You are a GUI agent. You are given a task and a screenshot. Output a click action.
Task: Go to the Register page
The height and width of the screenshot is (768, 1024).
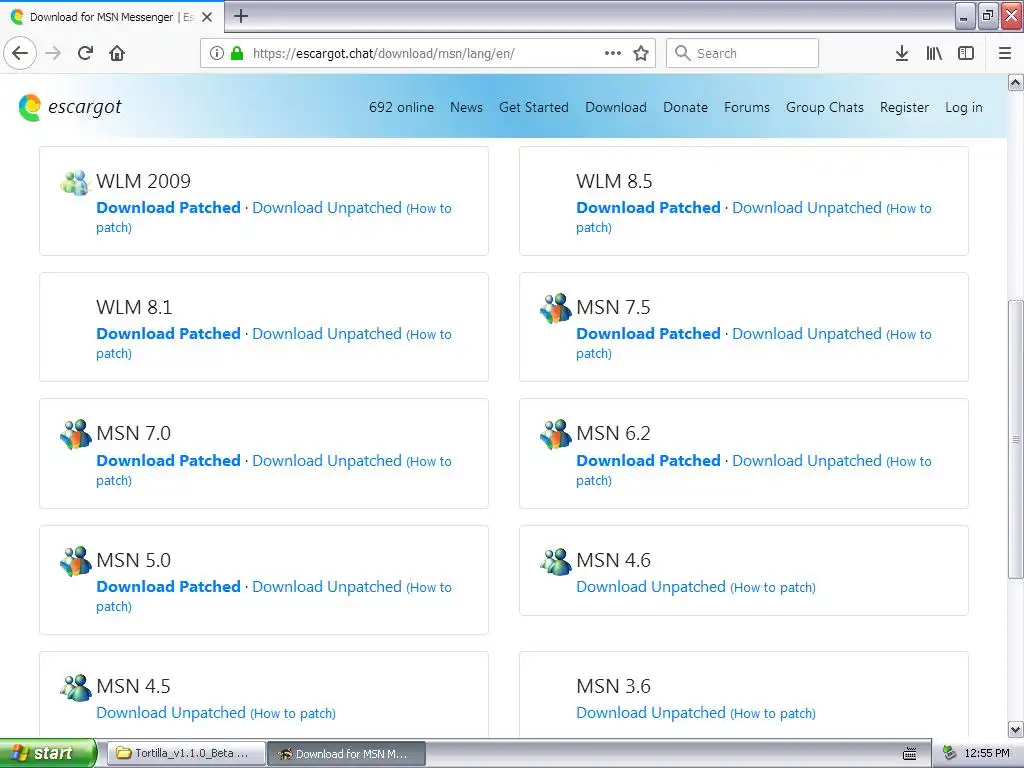[x=904, y=107]
